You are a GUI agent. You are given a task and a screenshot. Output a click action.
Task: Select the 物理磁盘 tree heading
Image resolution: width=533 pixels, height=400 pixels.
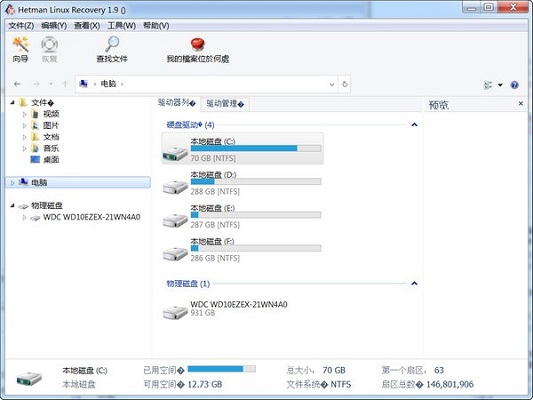point(47,205)
